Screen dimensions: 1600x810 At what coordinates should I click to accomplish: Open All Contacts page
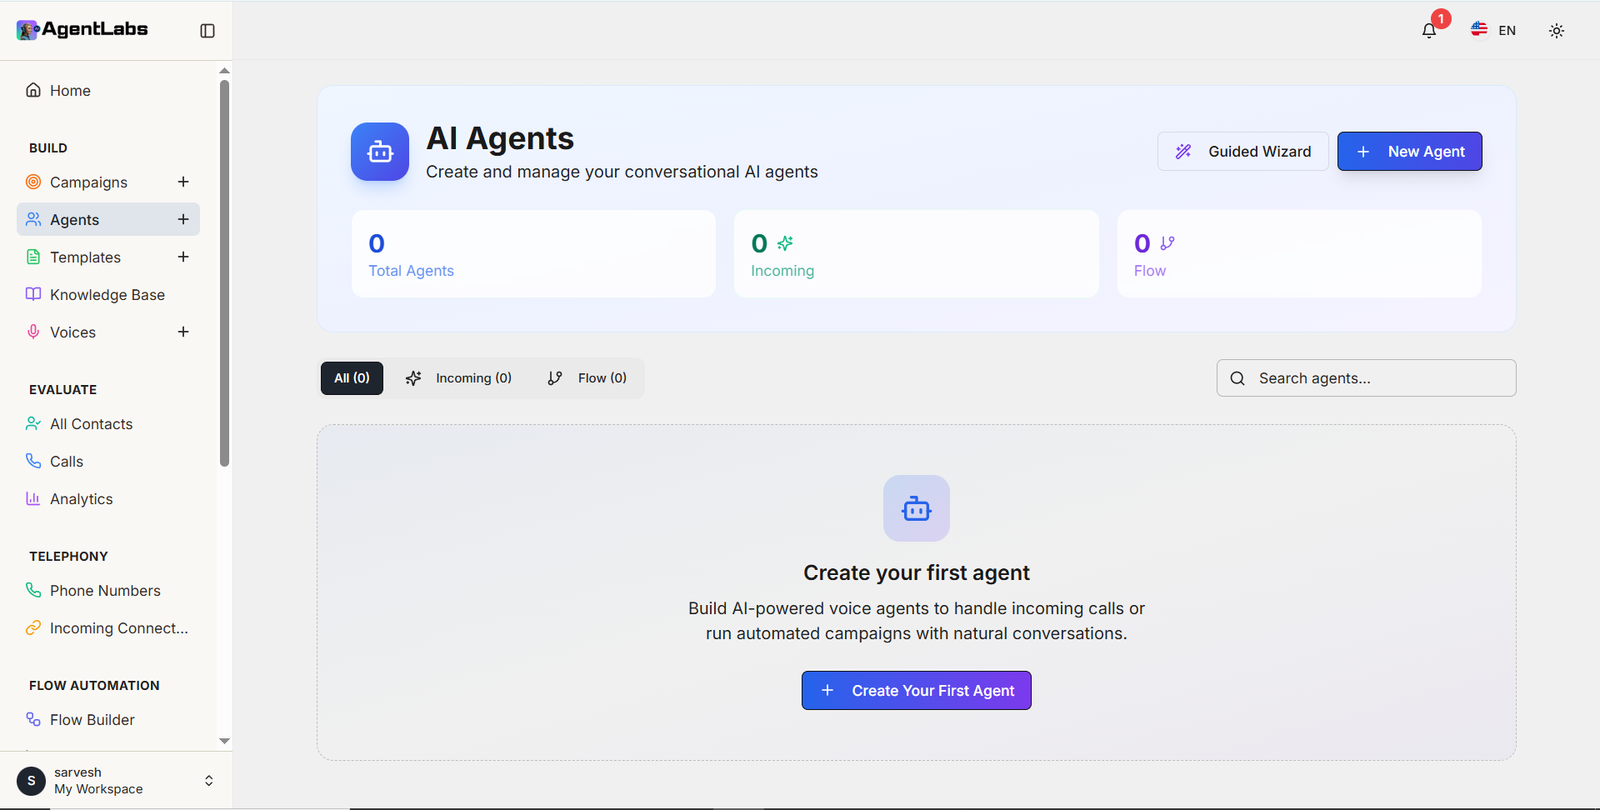(108, 424)
